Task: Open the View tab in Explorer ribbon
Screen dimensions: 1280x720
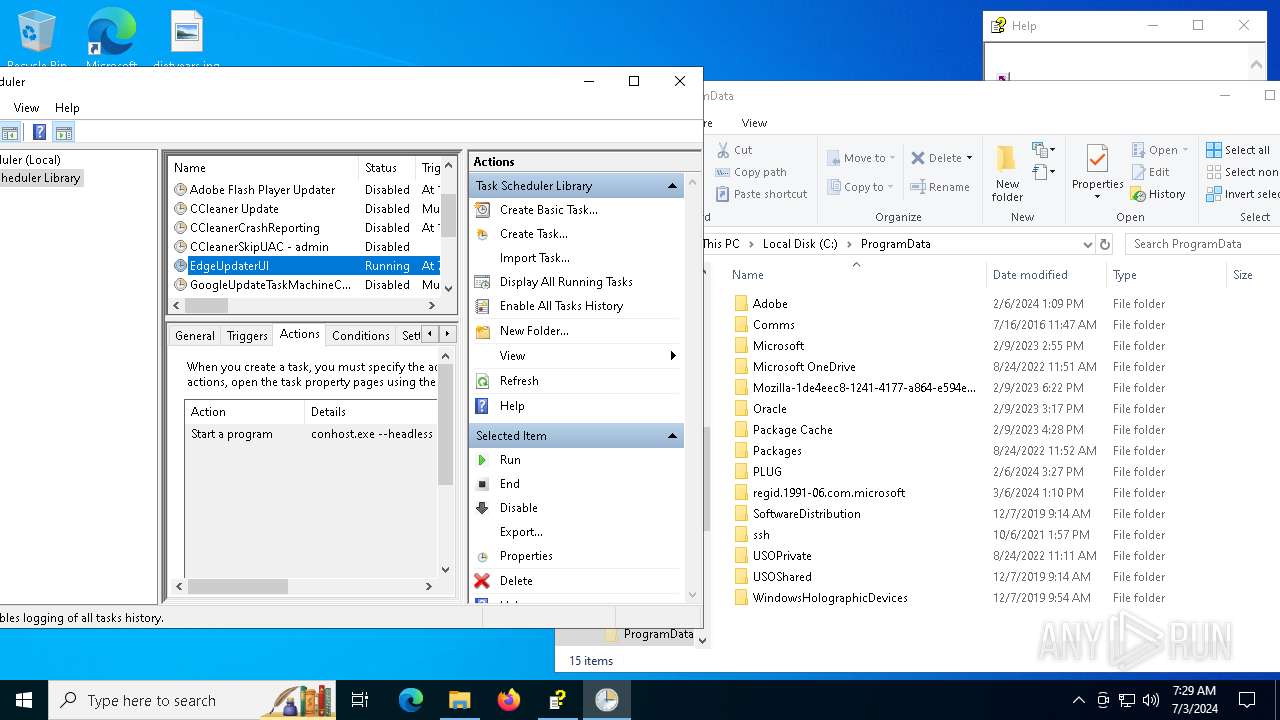Action: (x=754, y=123)
